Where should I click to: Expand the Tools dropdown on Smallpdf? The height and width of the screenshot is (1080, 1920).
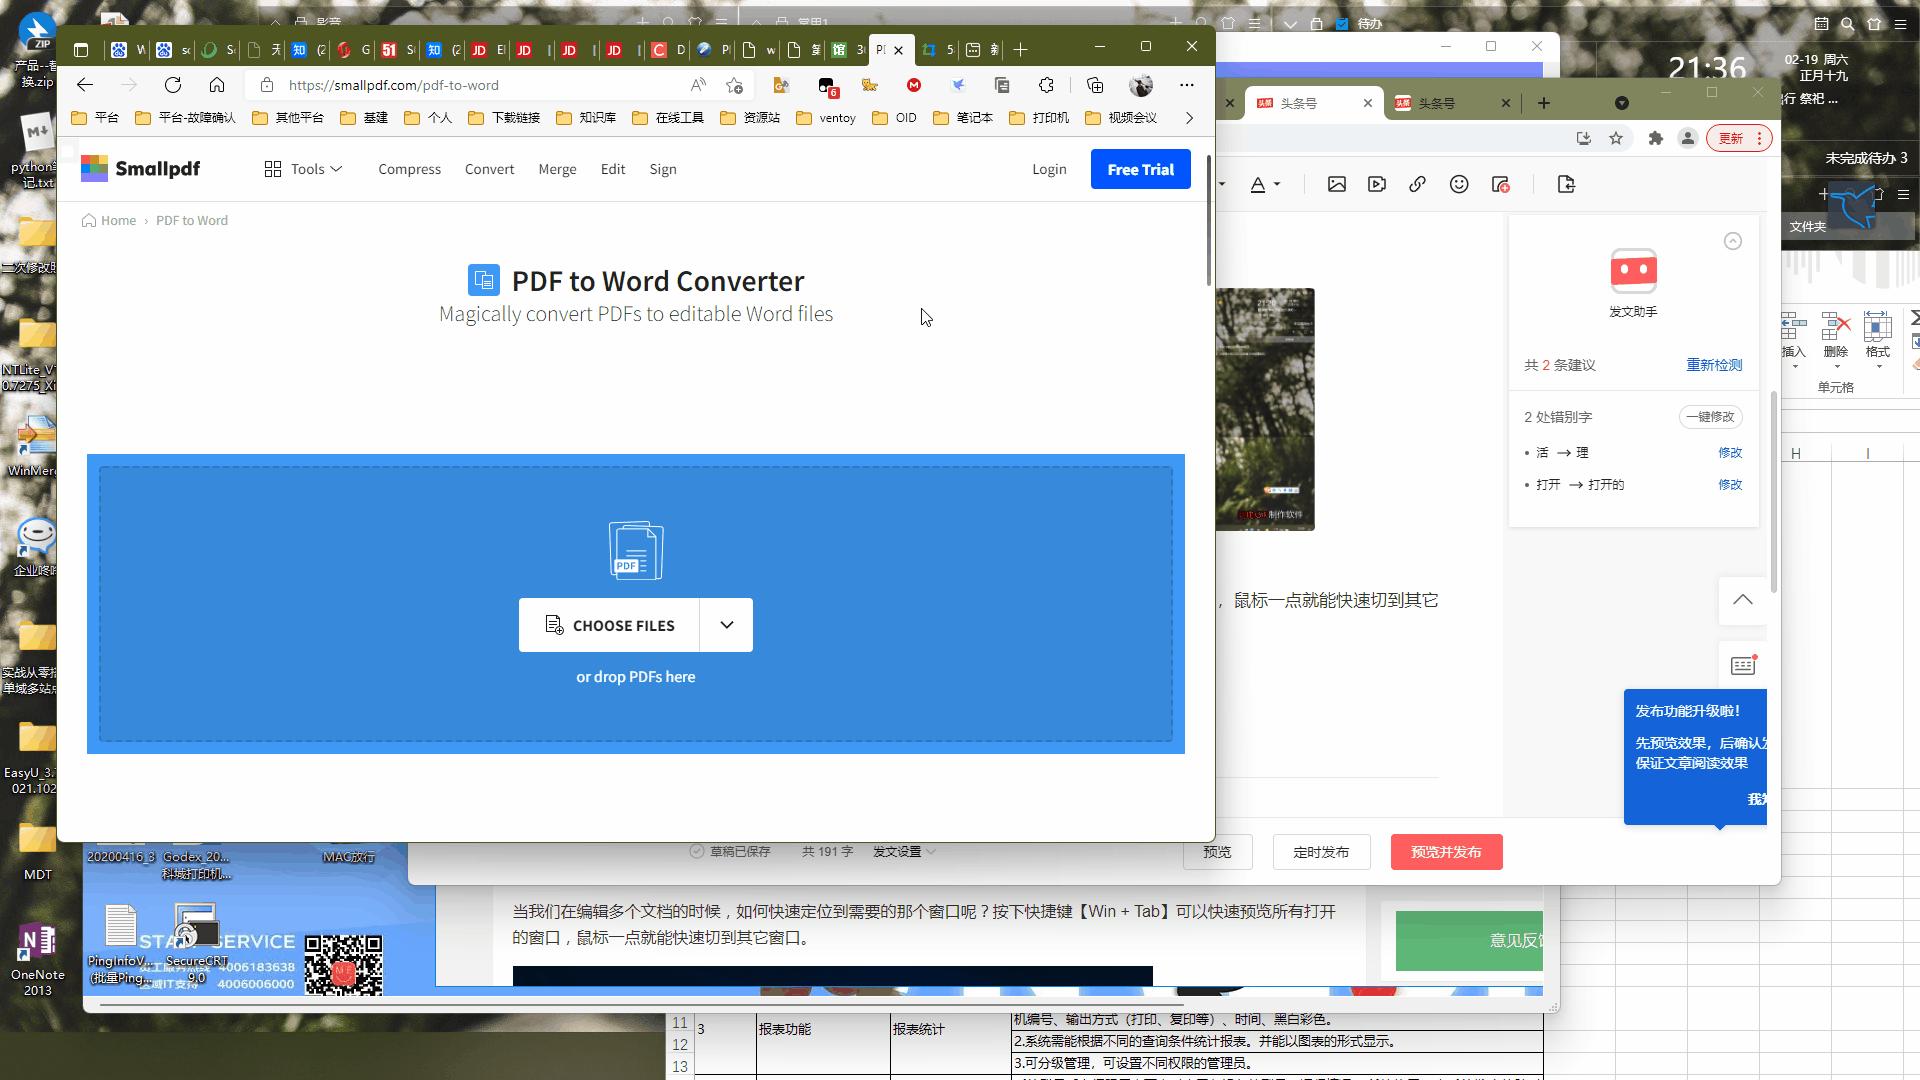[x=305, y=168]
